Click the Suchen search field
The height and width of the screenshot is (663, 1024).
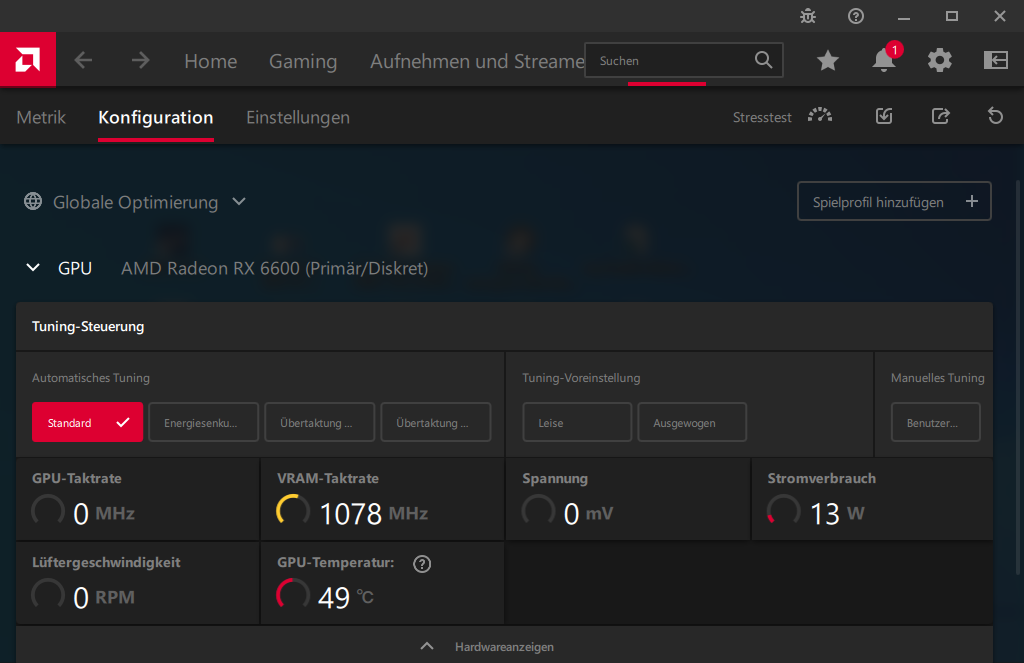tap(684, 60)
